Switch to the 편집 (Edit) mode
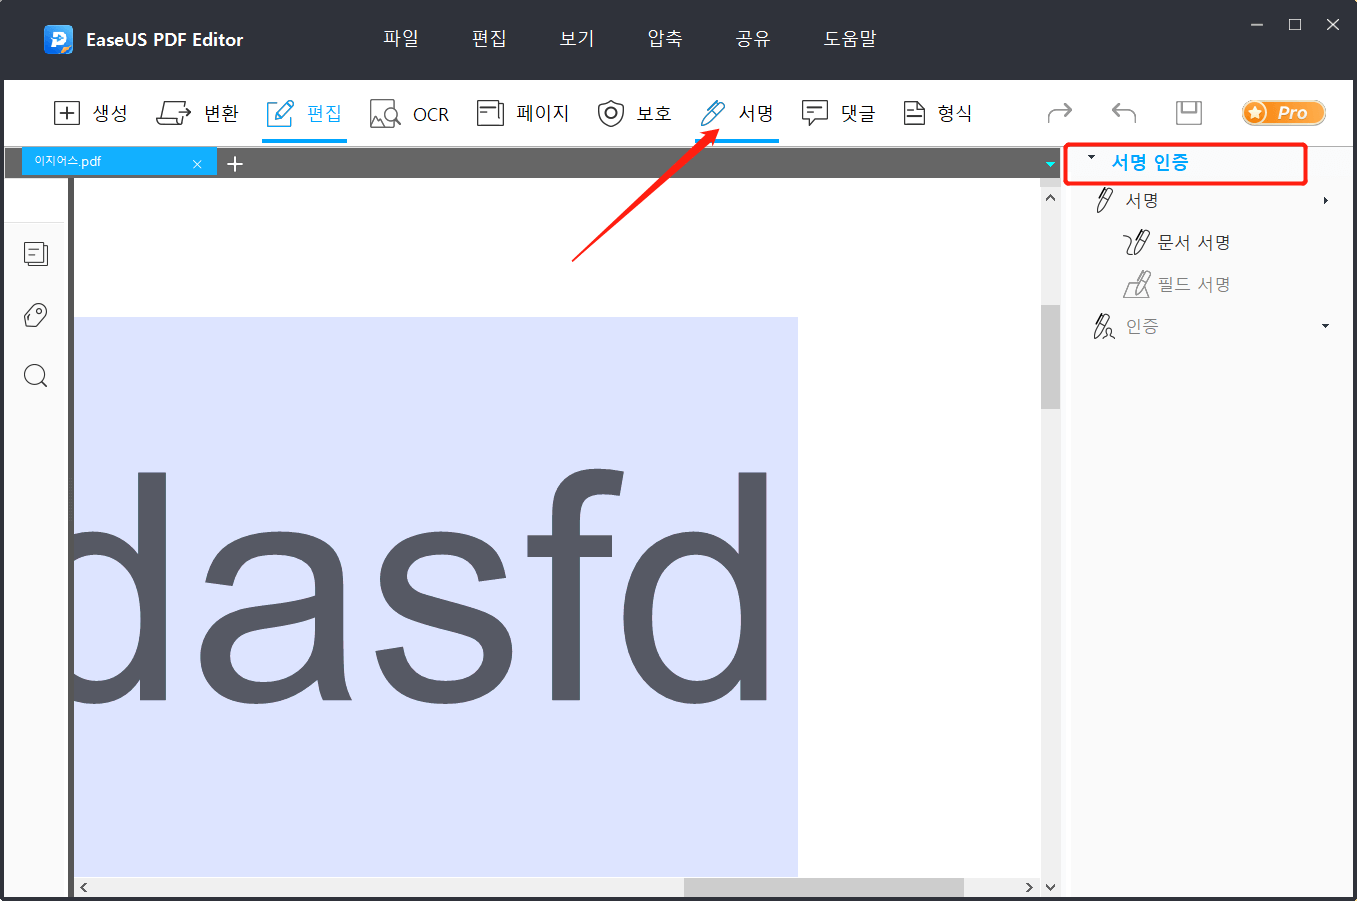The image size is (1357, 901). pos(304,113)
